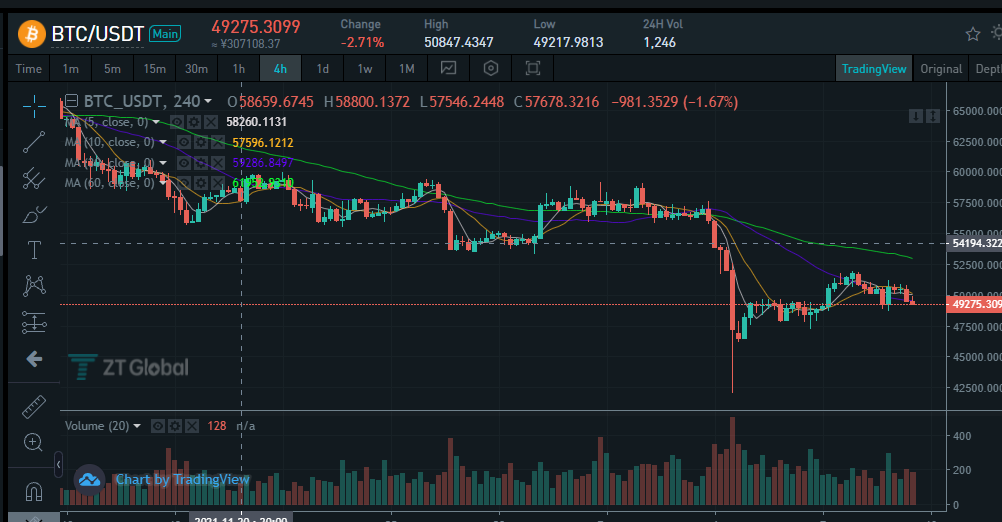Open chart indicators button in toolbar

click(449, 68)
